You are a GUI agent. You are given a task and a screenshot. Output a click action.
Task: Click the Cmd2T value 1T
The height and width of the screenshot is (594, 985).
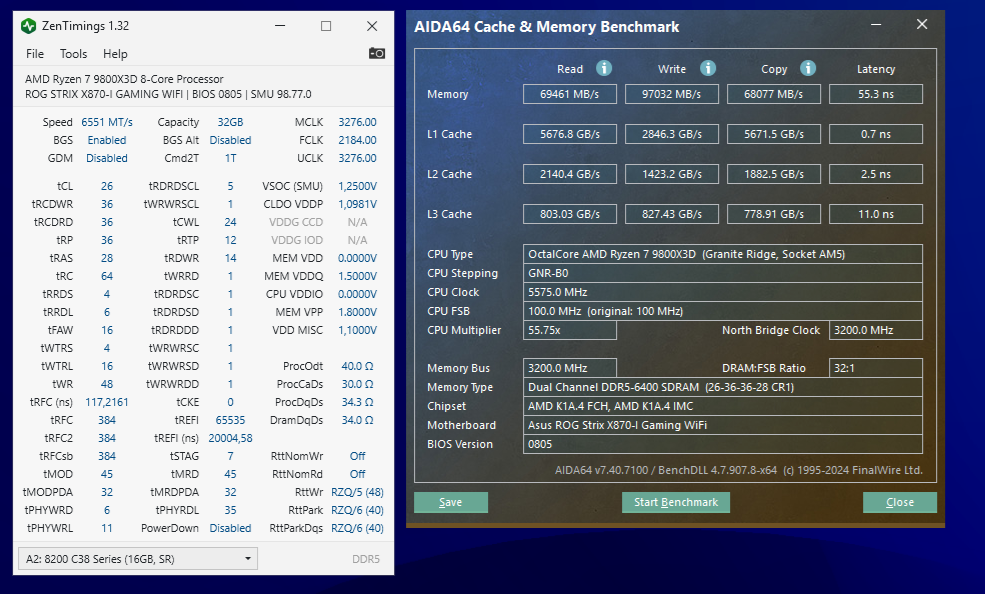coord(231,158)
